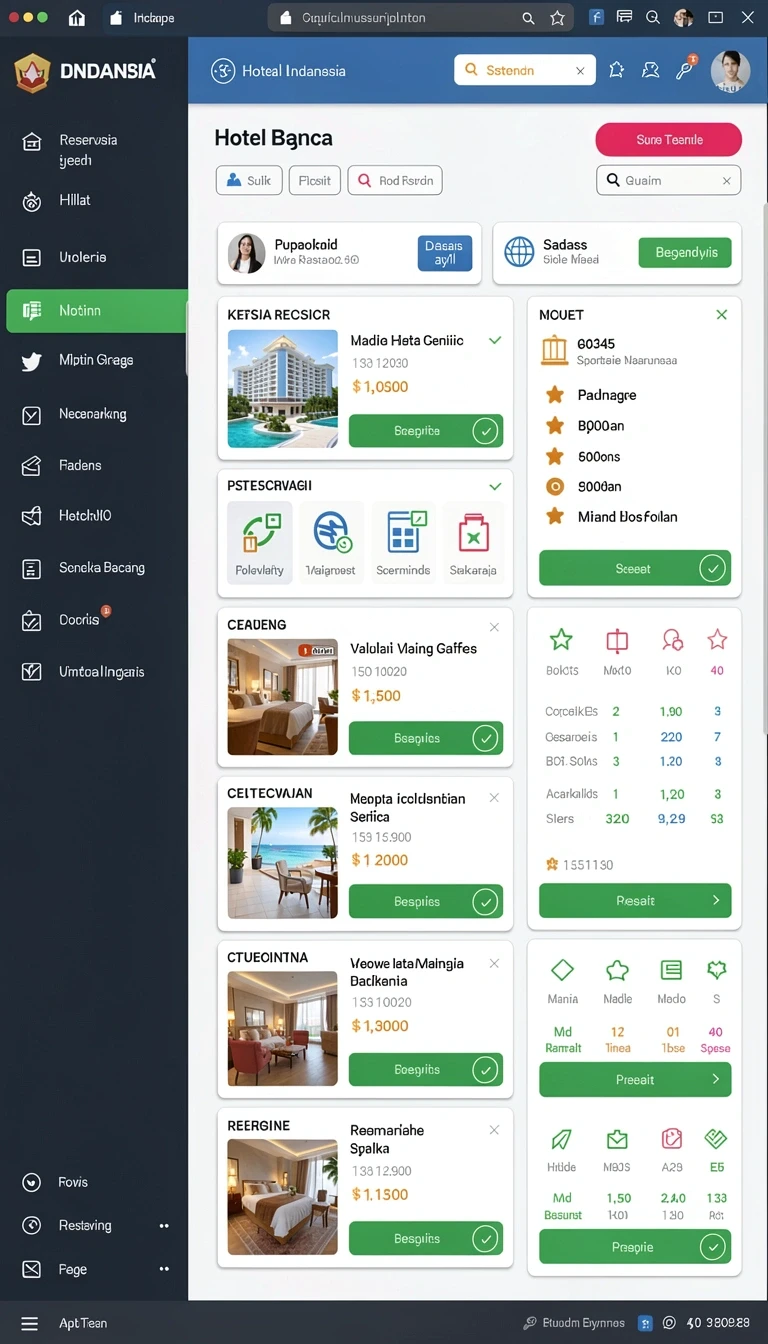Select the Hillat sidebar icon
768x1344 pixels.
[32, 201]
